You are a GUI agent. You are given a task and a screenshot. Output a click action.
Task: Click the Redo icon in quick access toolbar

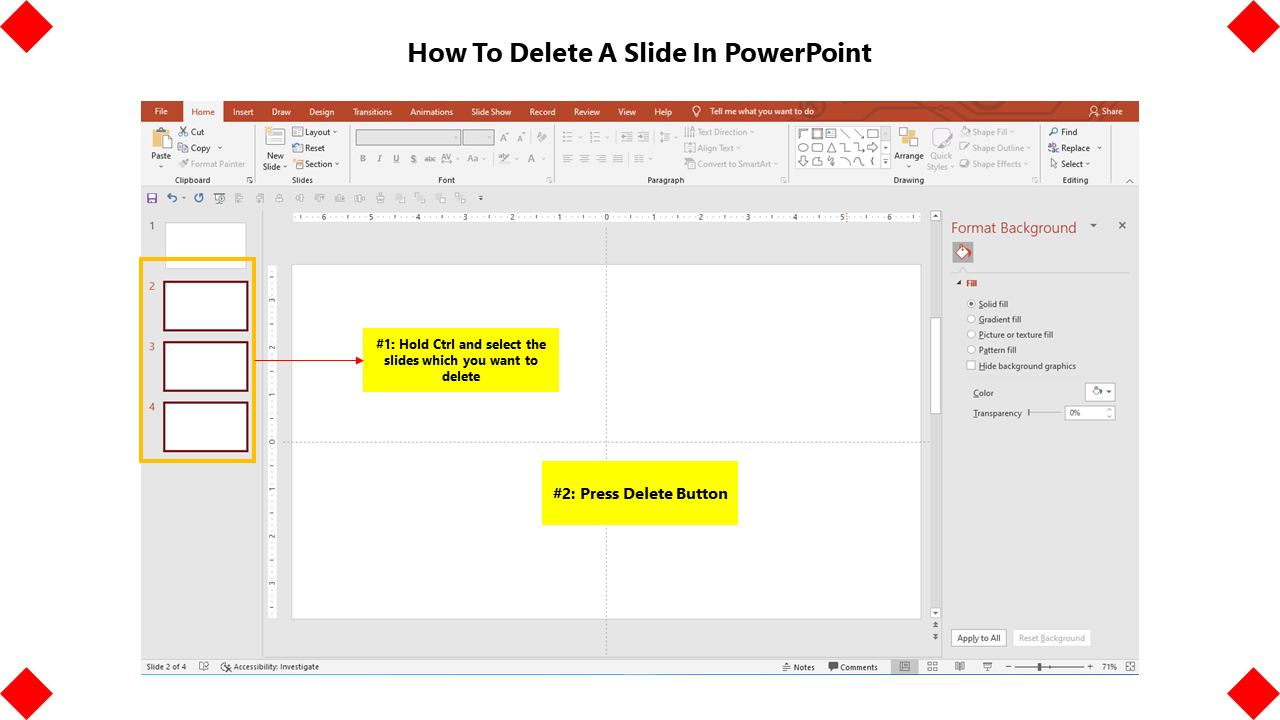[198, 198]
